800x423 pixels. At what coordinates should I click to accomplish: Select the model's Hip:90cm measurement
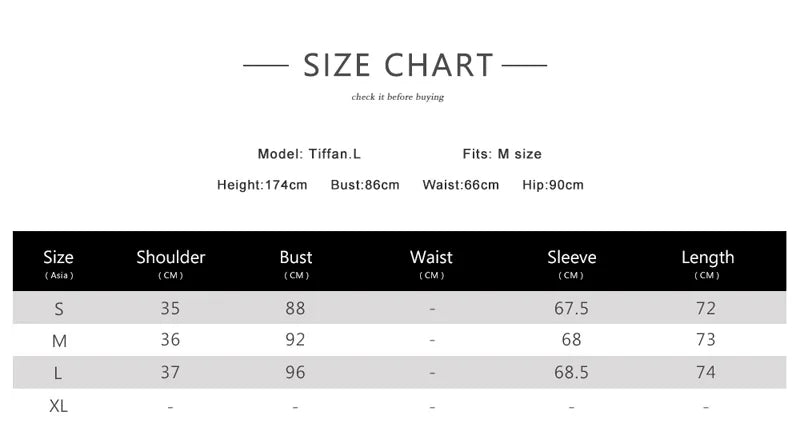[553, 185]
